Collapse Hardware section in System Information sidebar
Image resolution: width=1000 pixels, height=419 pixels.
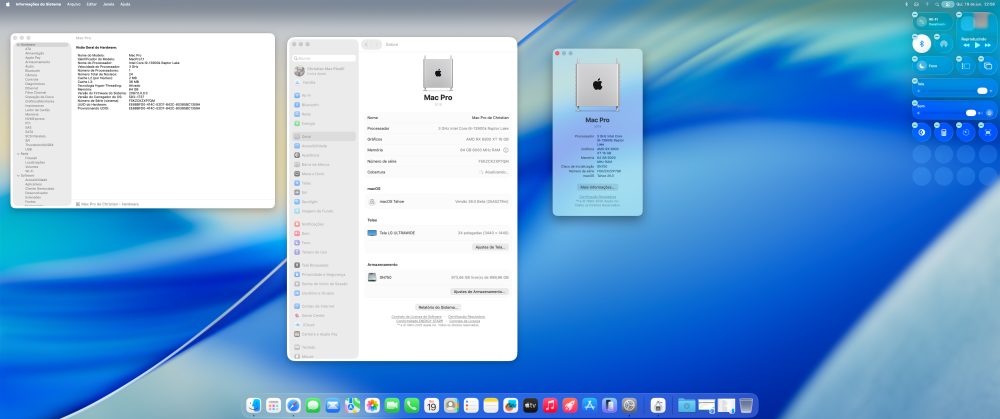[18, 45]
